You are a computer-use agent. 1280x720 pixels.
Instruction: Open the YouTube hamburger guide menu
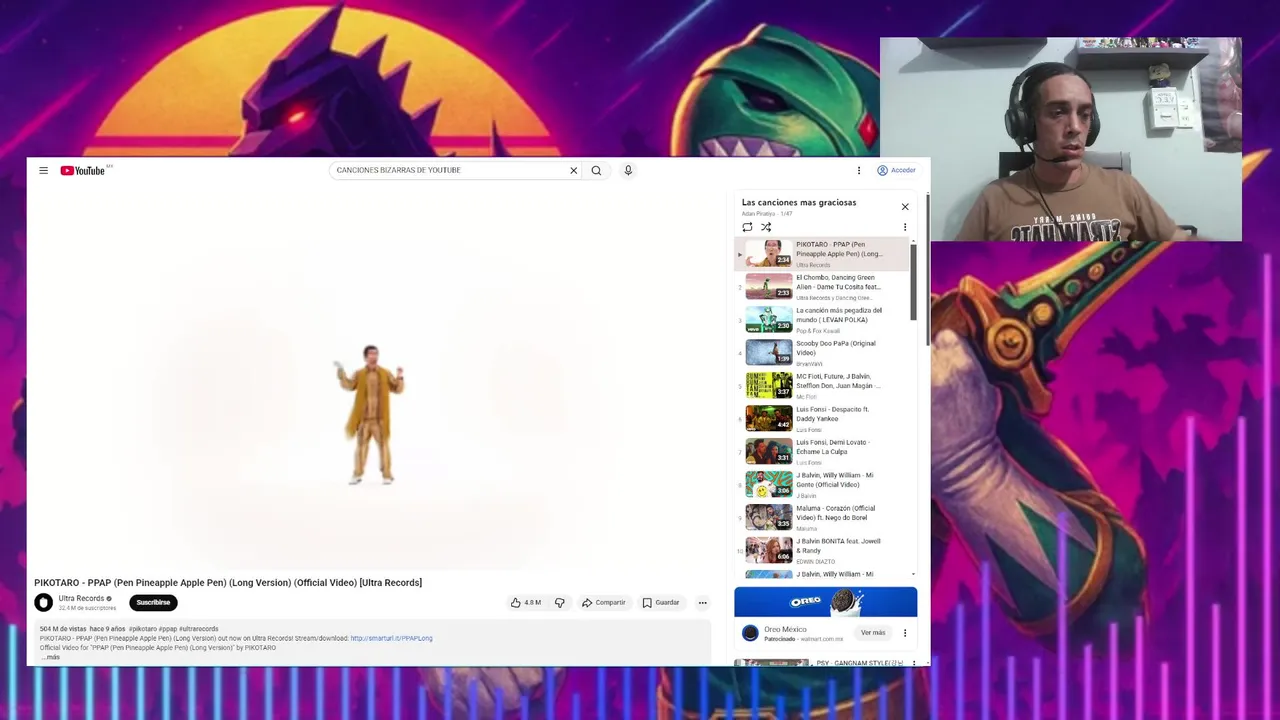(43, 171)
